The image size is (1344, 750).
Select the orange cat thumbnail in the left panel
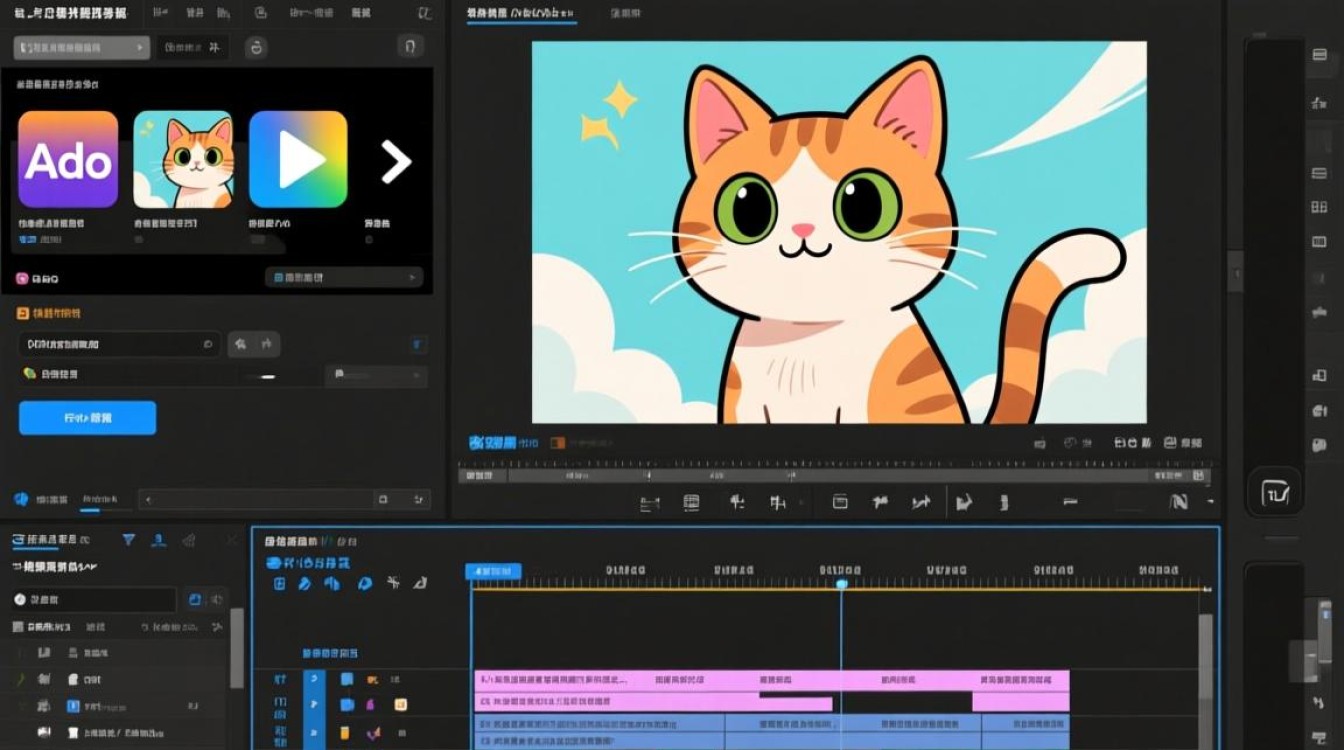click(183, 159)
